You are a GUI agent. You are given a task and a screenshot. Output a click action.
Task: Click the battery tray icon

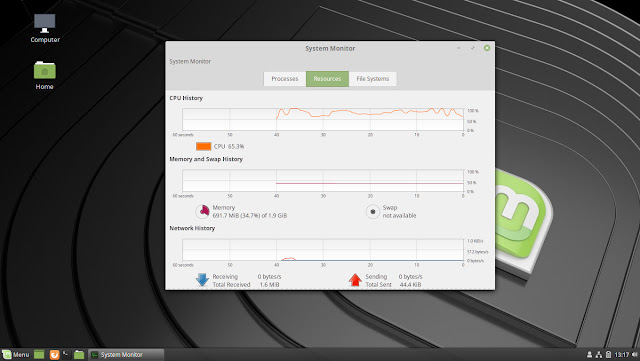click(608, 354)
